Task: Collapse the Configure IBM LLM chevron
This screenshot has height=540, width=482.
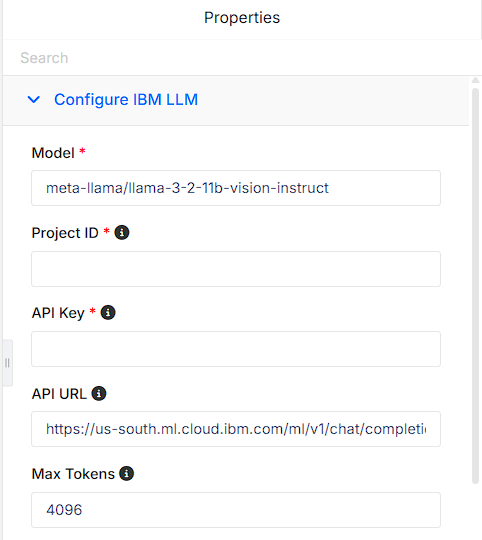Action: [x=34, y=100]
